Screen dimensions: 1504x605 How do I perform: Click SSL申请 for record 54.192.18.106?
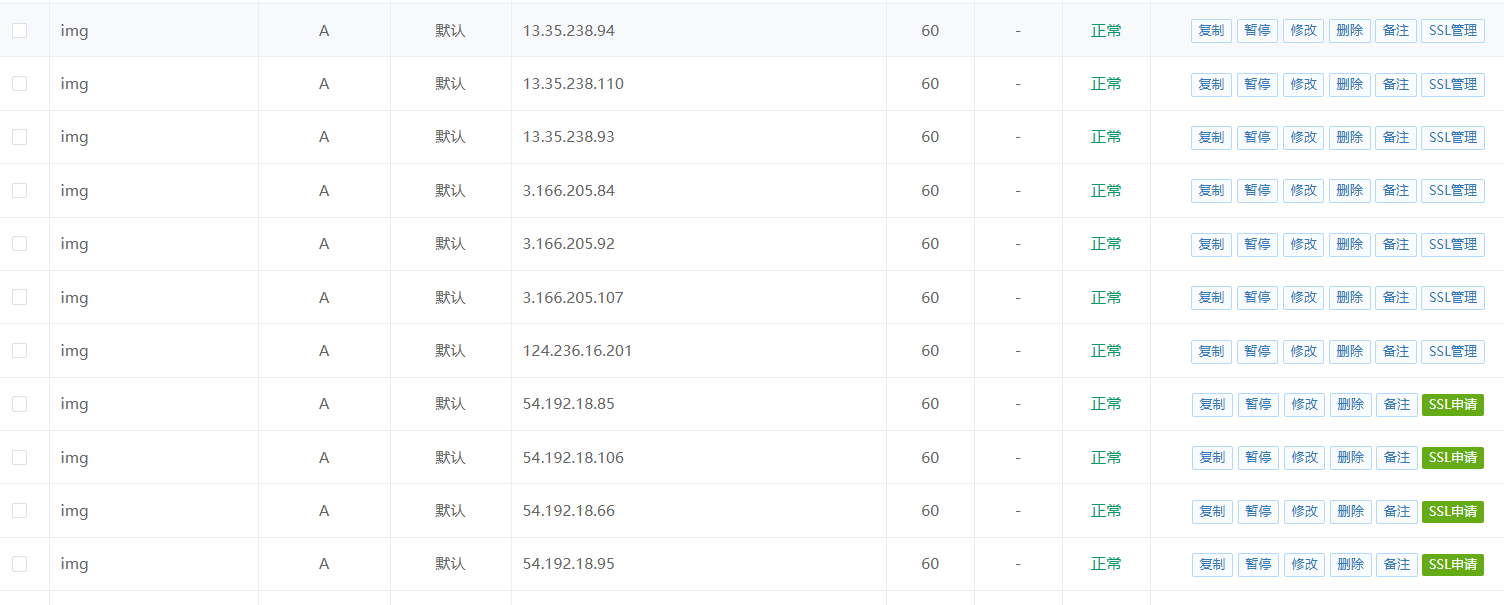pos(1452,458)
